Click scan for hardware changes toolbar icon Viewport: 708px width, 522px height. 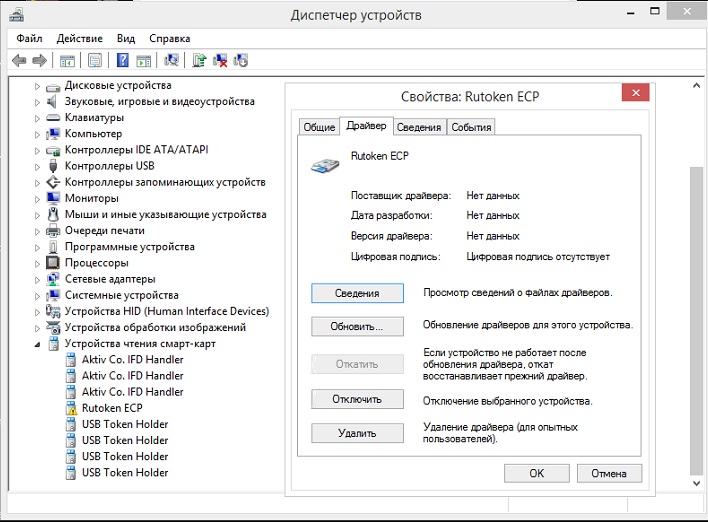point(171,60)
